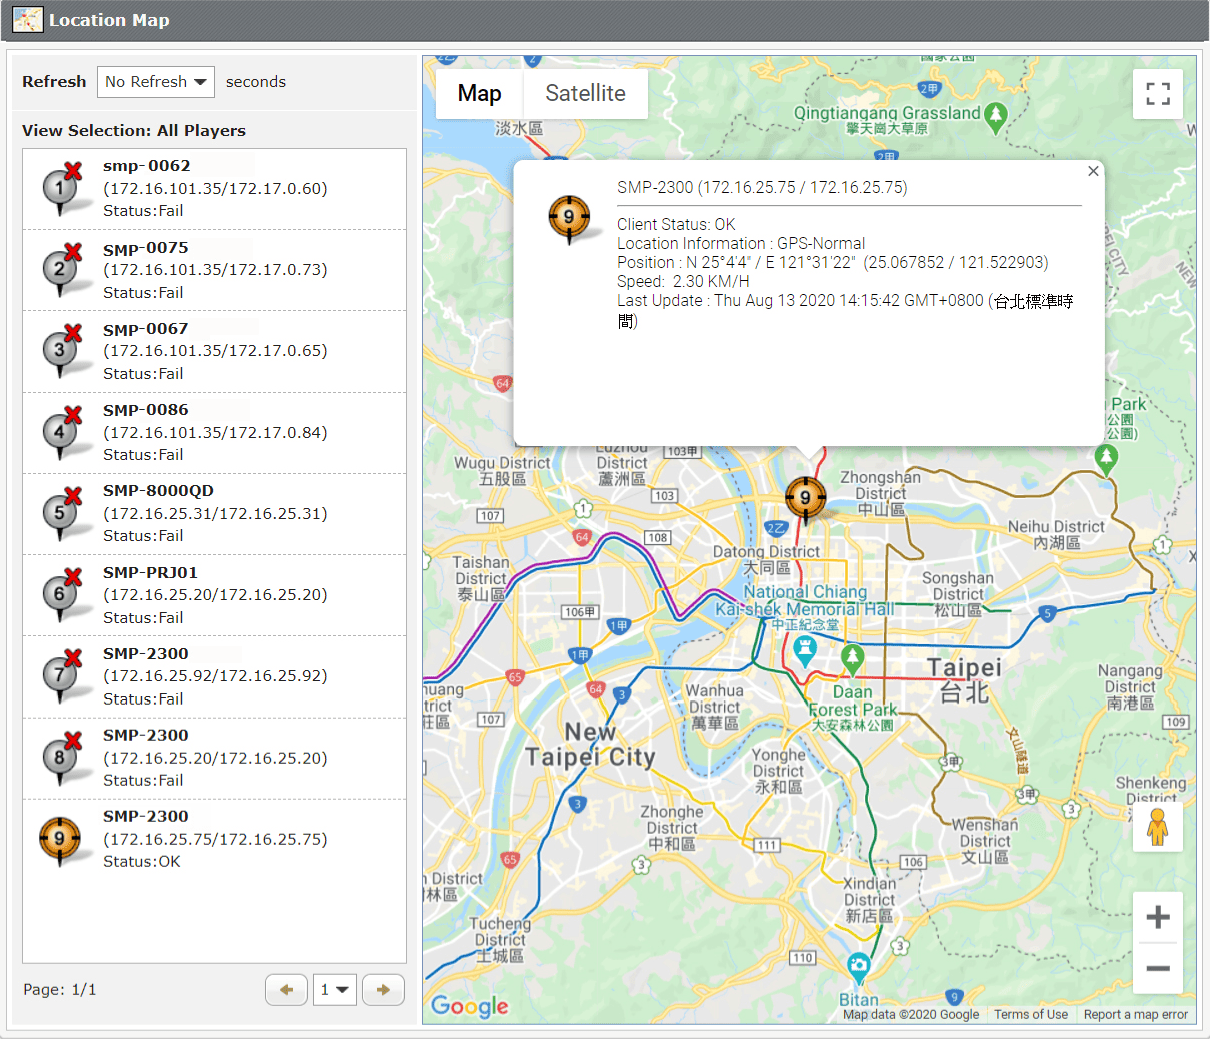
Task: Click the orange marker 9 icon in player list
Action: pyautogui.click(x=59, y=838)
